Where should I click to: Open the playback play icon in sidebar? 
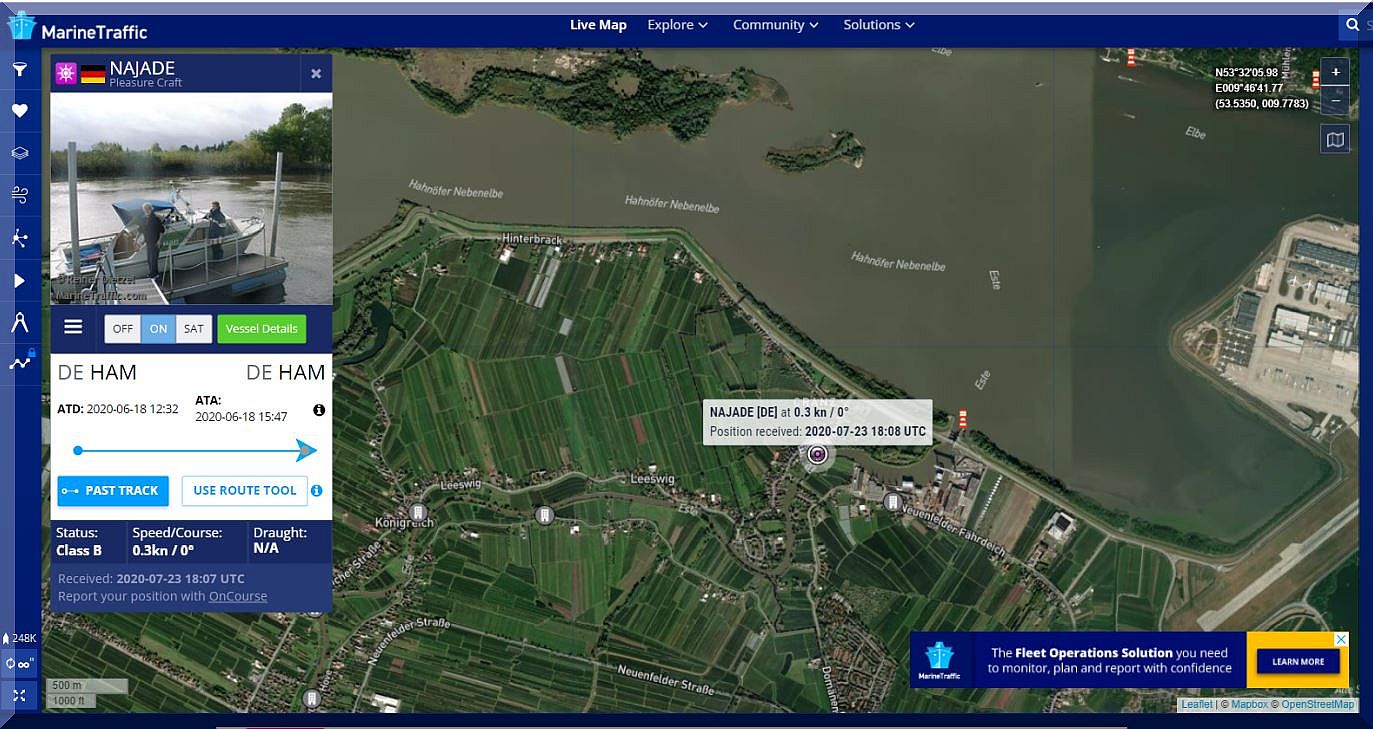point(19,281)
